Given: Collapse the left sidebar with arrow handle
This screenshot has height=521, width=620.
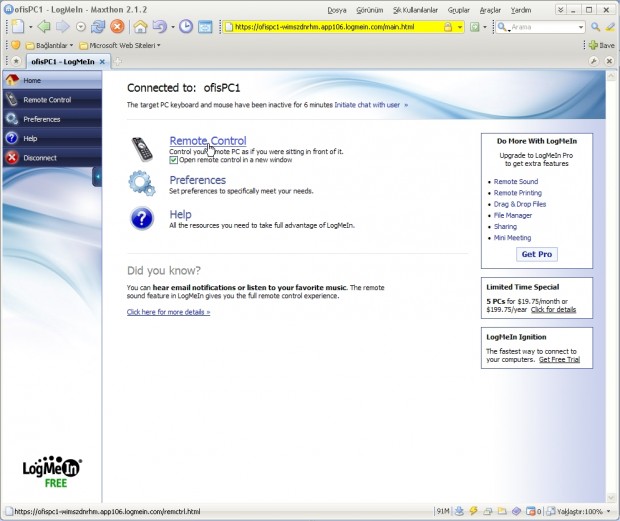Looking at the screenshot, I should pyautogui.click(x=97, y=177).
